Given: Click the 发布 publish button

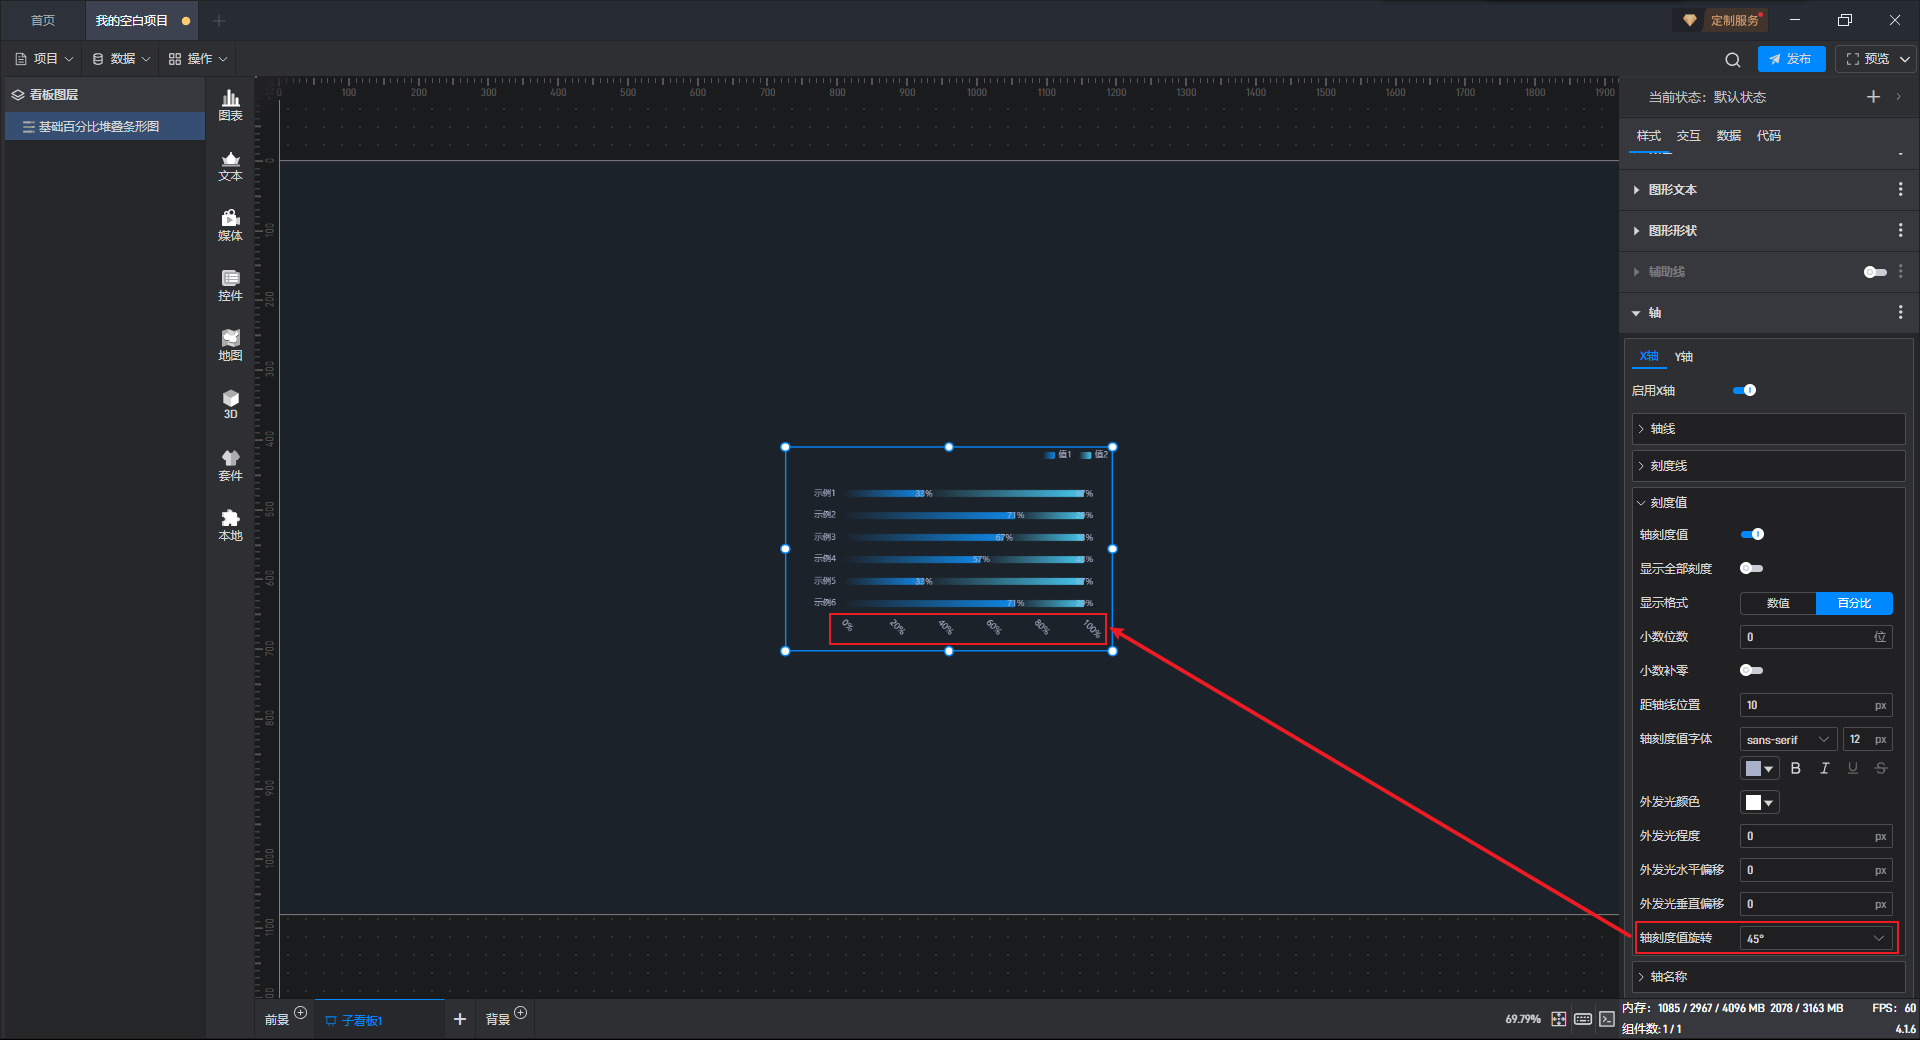Looking at the screenshot, I should pyautogui.click(x=1791, y=59).
